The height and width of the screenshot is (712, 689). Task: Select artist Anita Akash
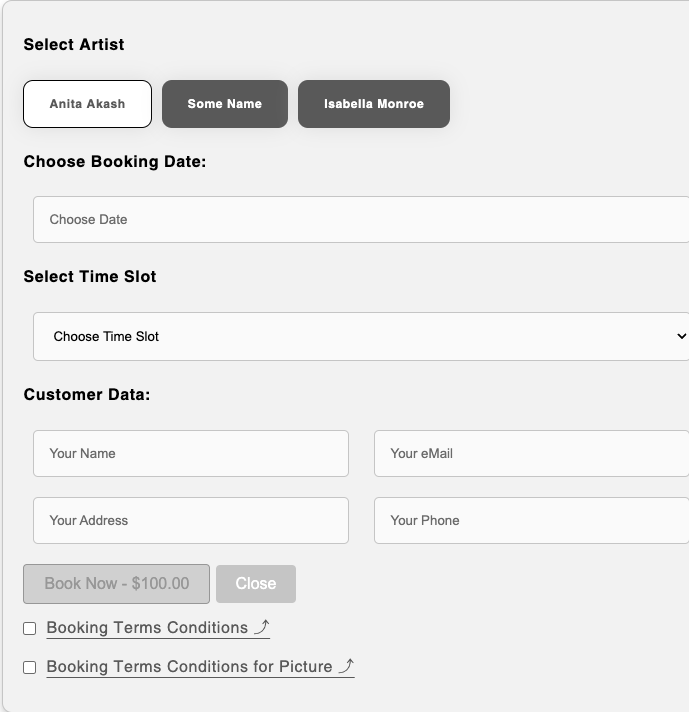(x=87, y=104)
